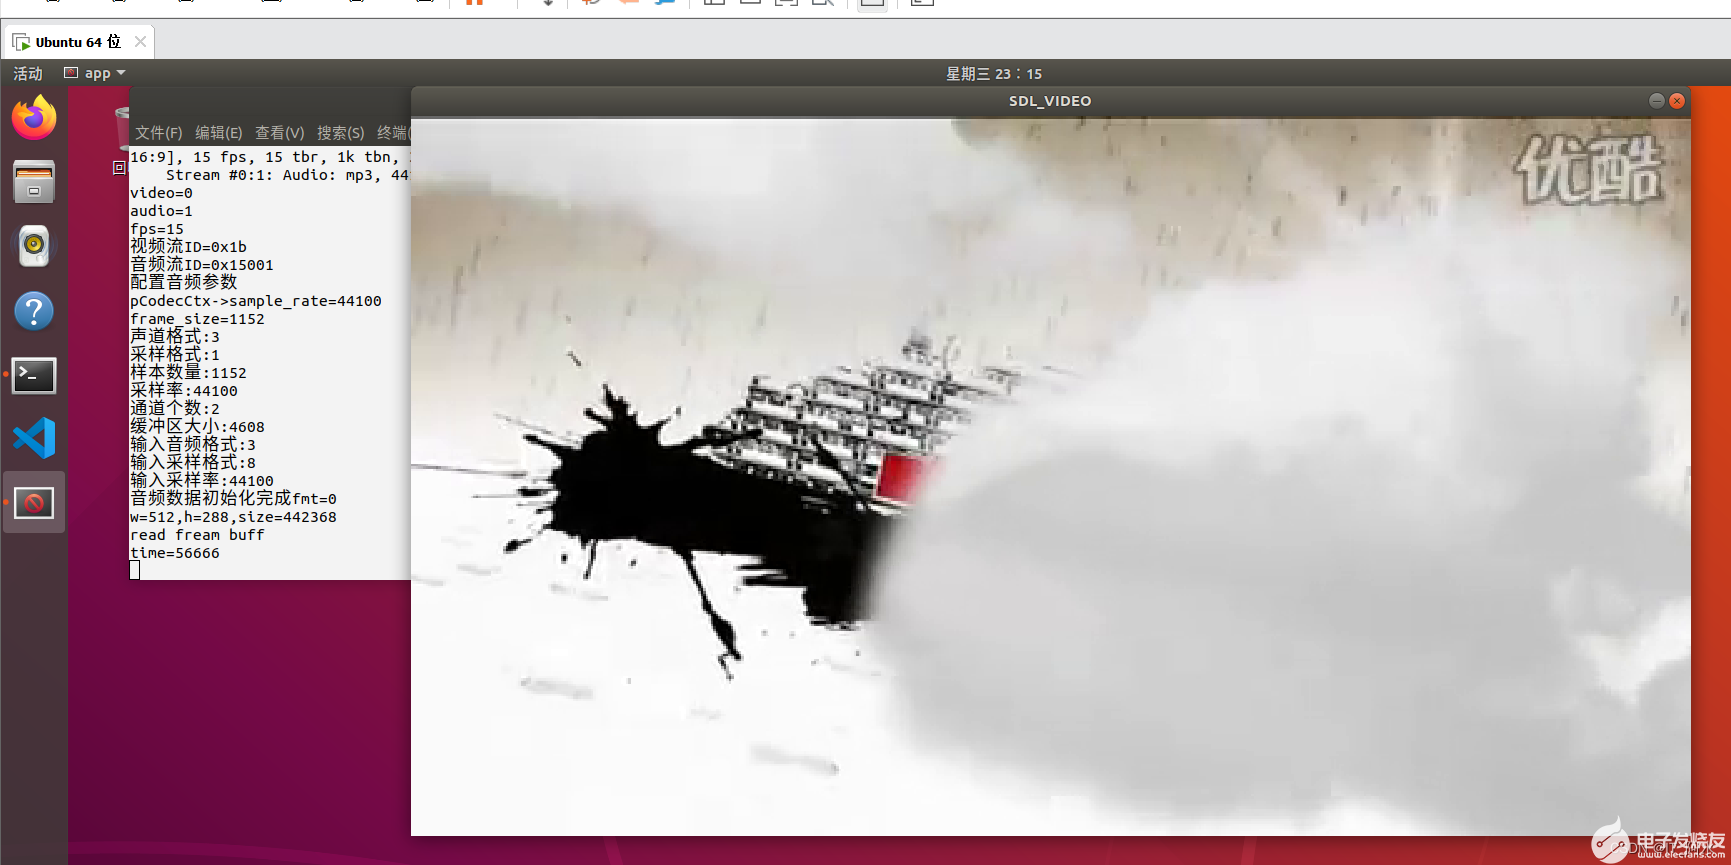
Task: Click the 'audio=1' terminal line
Action: point(161,211)
